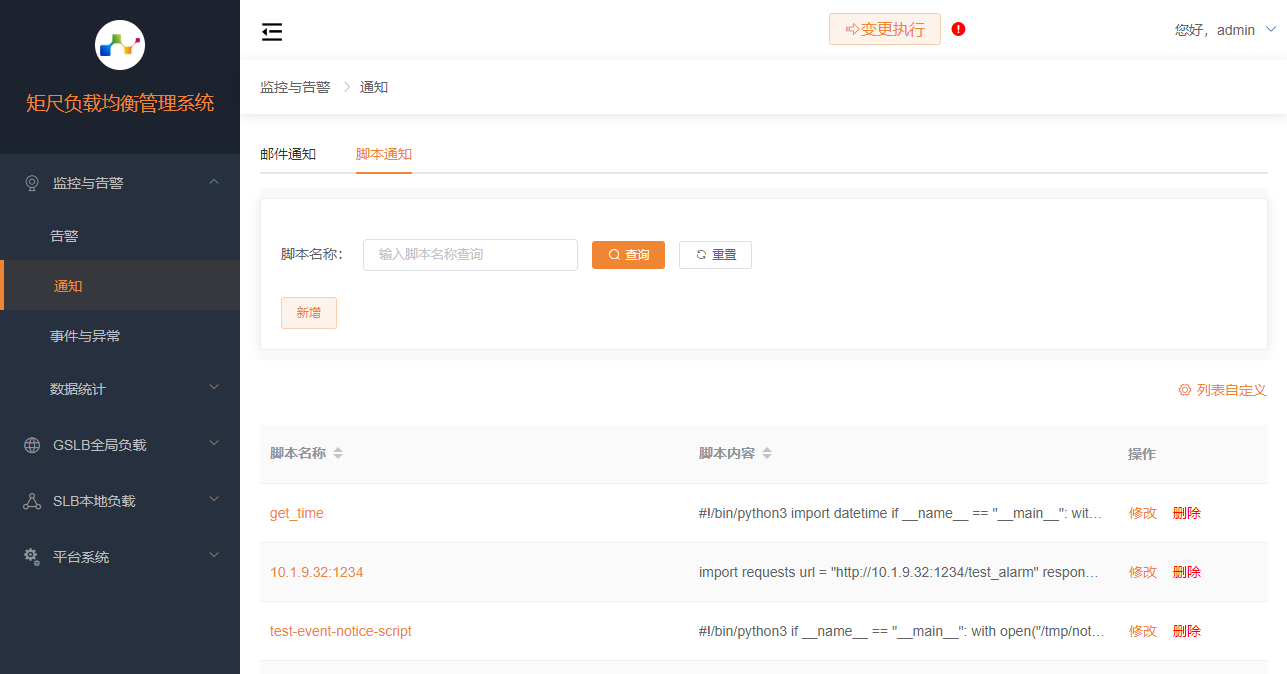Open events and exceptions page
1287x674 pixels.
(85, 336)
